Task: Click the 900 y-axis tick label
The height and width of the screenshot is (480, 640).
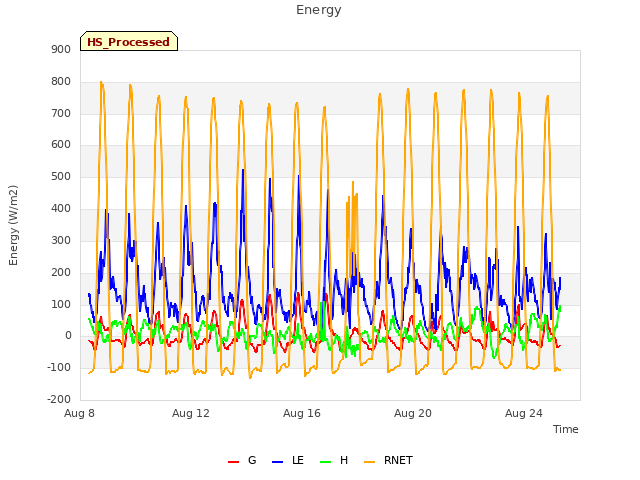Action: tap(61, 49)
